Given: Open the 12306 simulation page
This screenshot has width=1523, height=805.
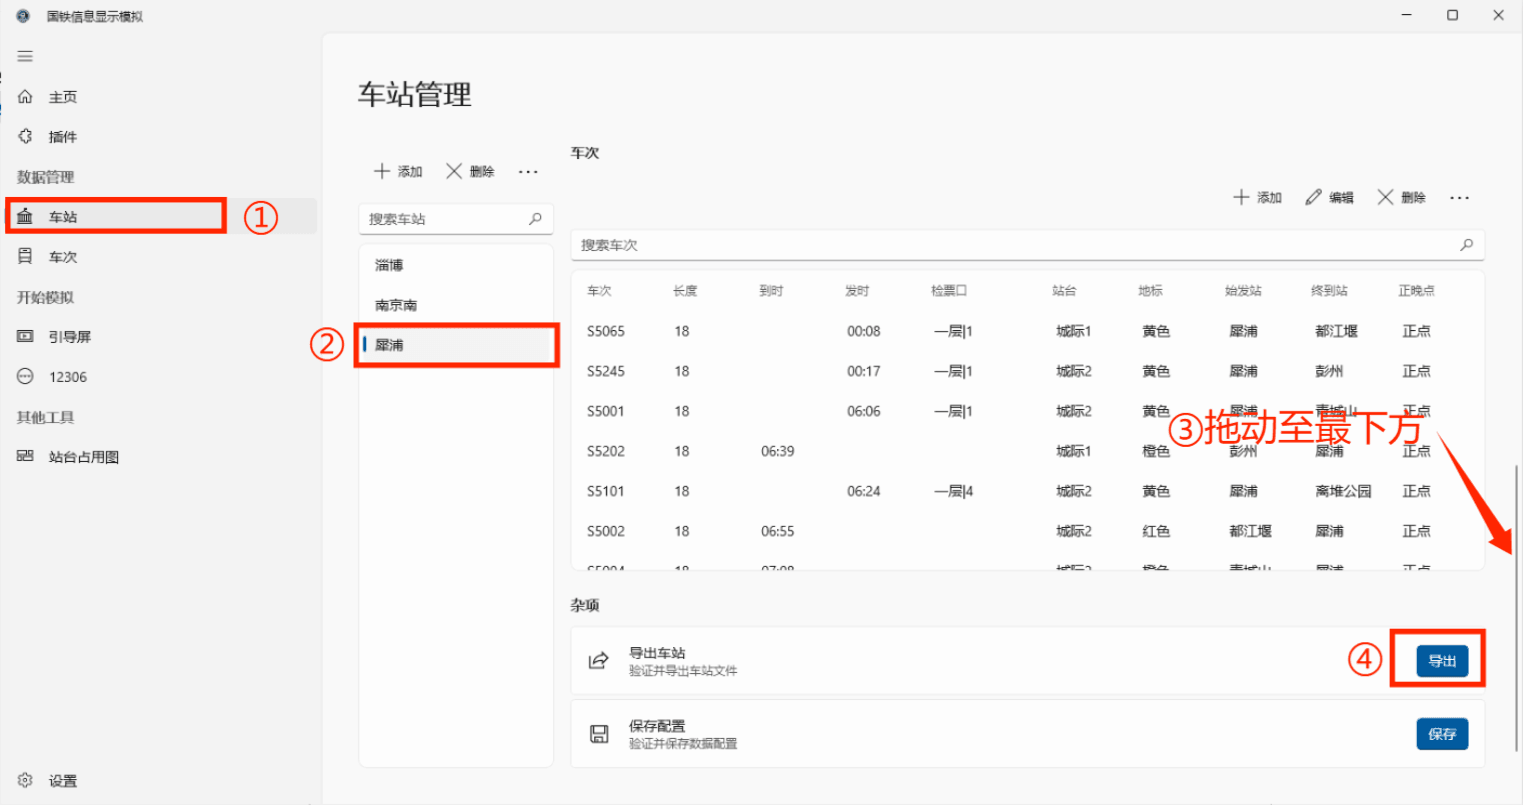Looking at the screenshot, I should click(67, 377).
